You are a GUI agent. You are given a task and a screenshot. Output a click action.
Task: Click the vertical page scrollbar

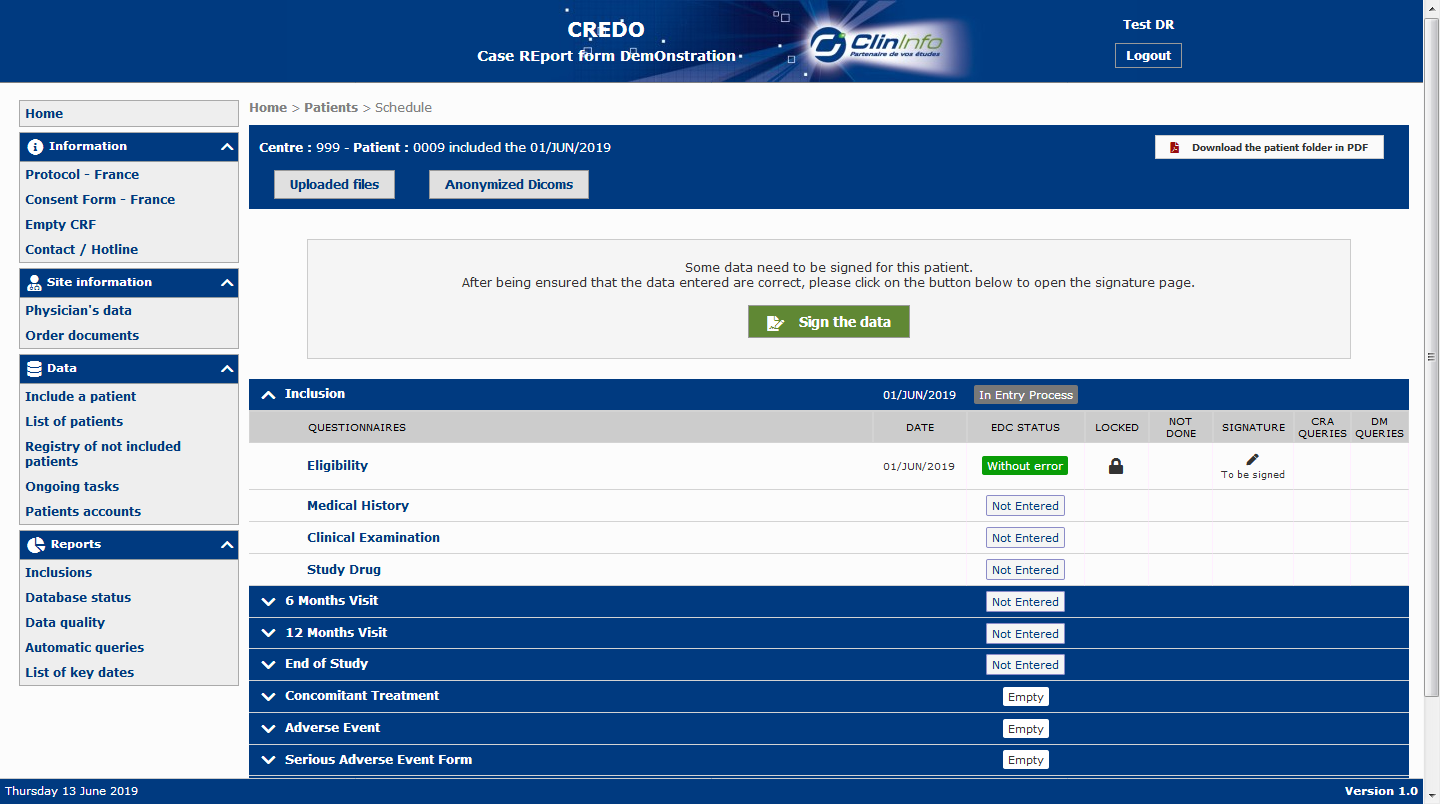pos(1431,357)
